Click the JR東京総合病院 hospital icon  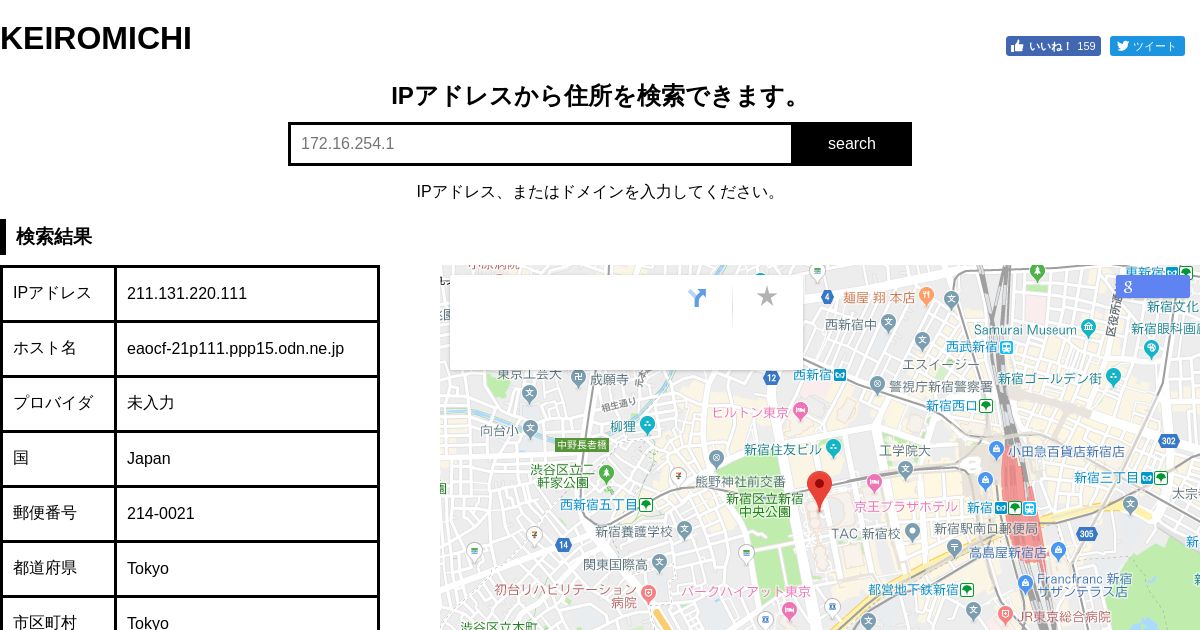[x=1006, y=613]
